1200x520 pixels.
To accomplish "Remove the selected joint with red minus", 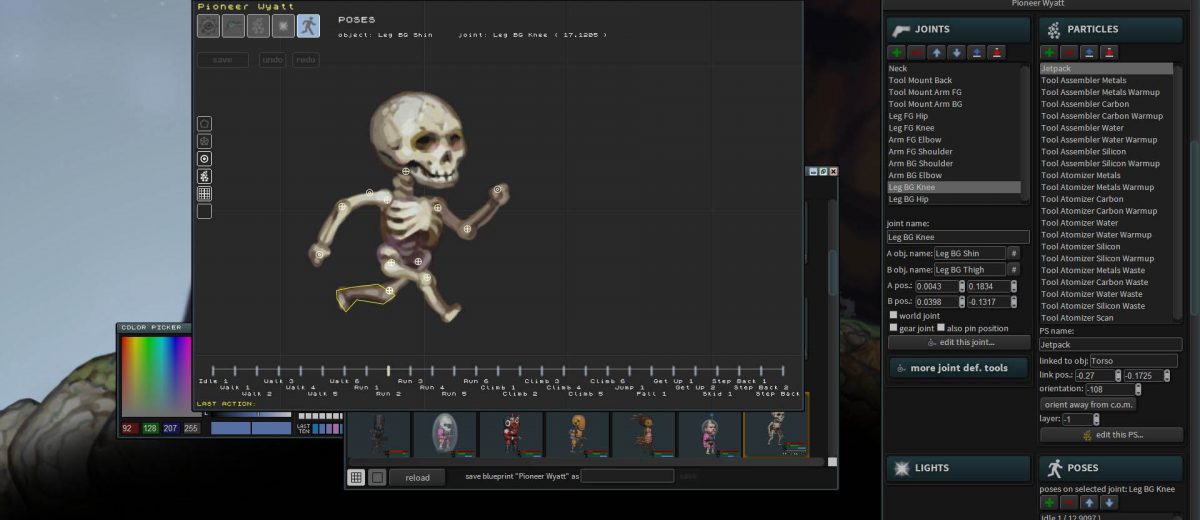I will point(916,52).
